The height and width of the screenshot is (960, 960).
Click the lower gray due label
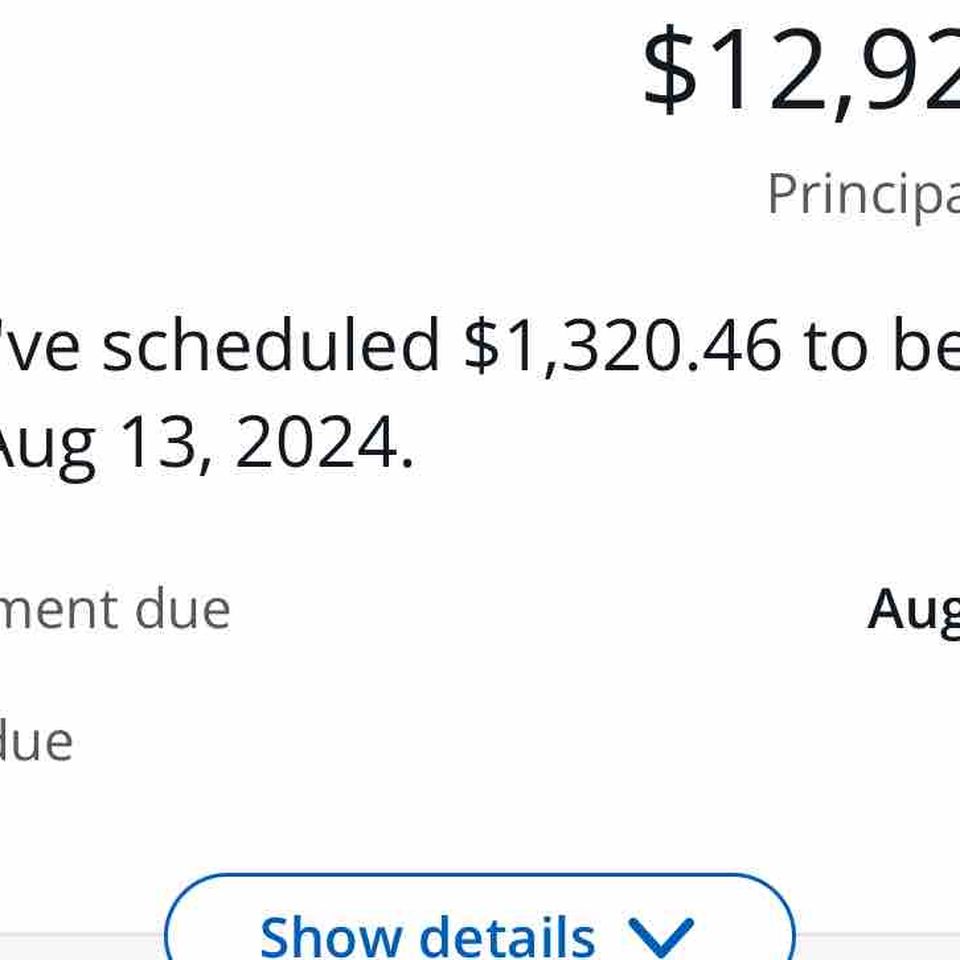coord(36,741)
